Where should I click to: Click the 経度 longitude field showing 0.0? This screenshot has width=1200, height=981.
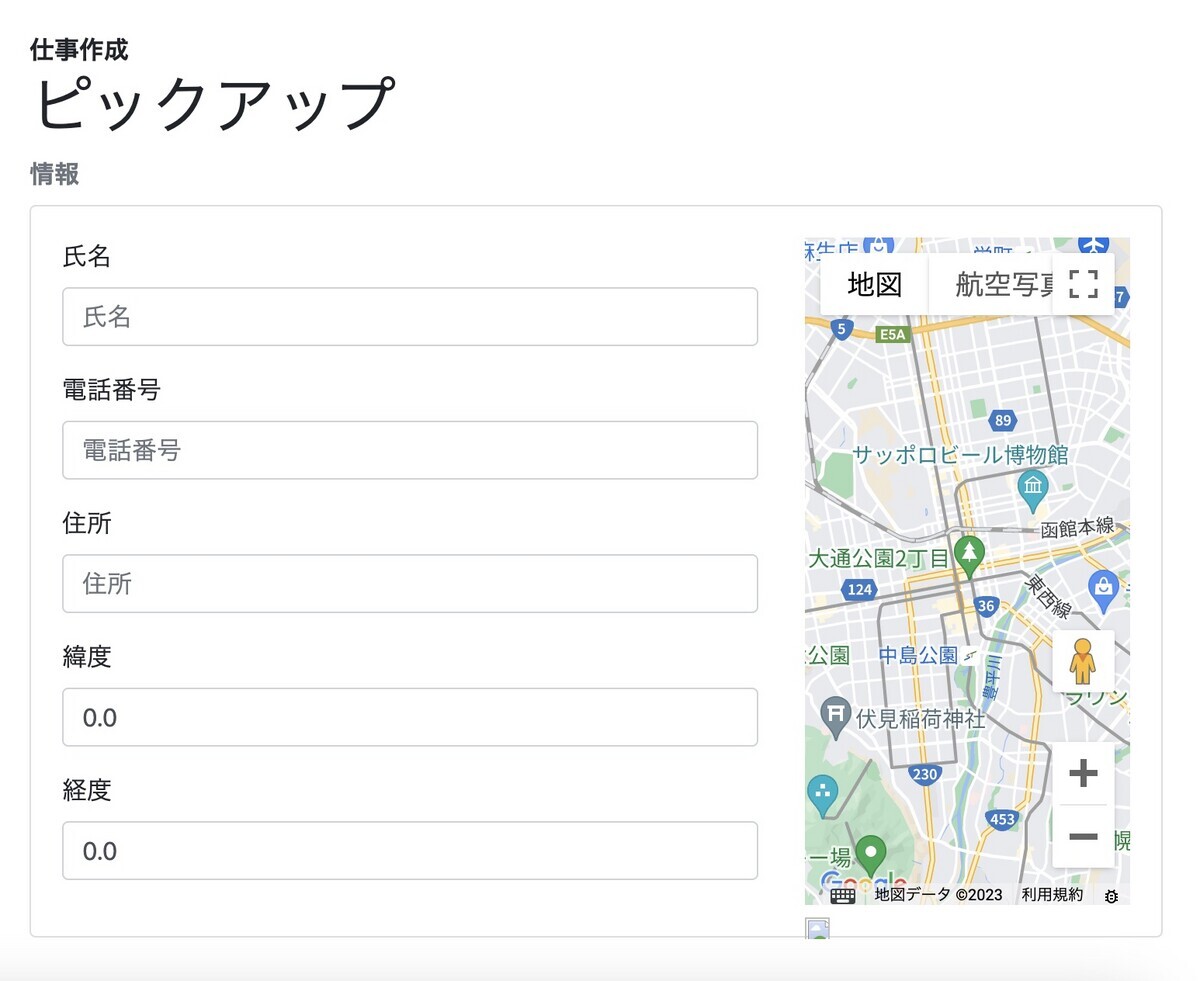coord(409,850)
